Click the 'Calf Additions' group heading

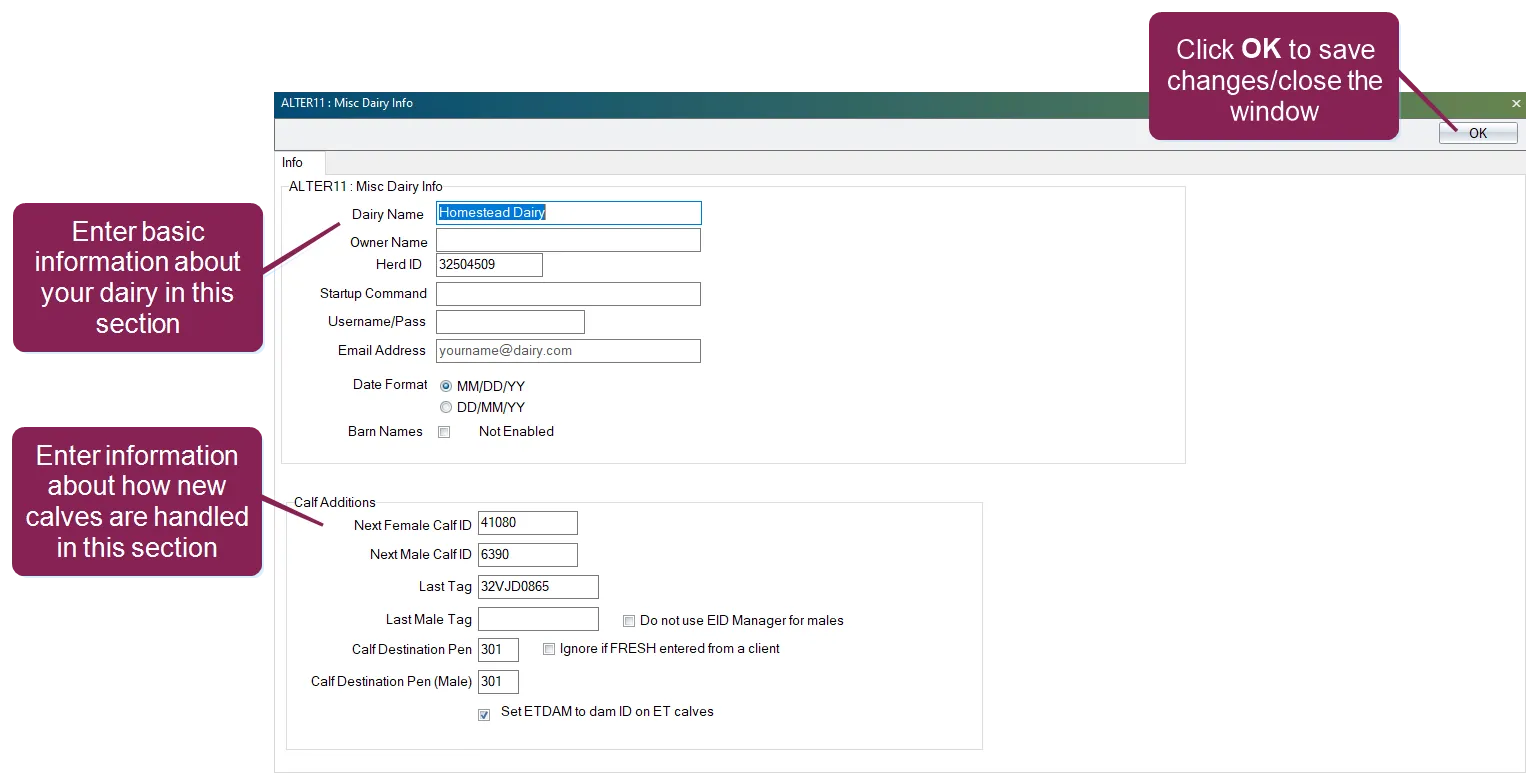point(335,502)
